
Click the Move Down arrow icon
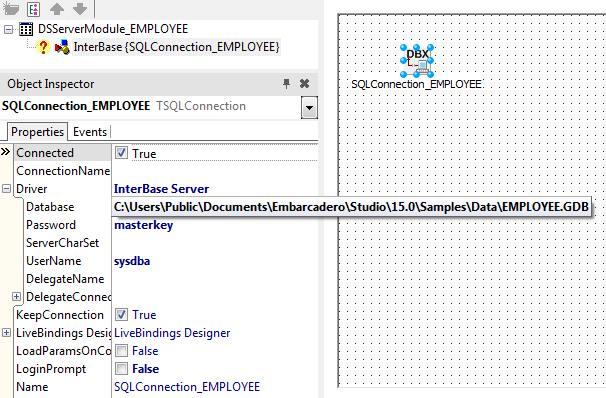pos(80,9)
